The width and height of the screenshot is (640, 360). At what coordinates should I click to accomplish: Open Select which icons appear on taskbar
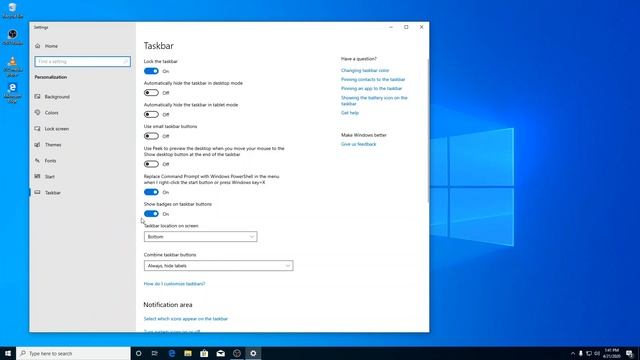[186, 319]
